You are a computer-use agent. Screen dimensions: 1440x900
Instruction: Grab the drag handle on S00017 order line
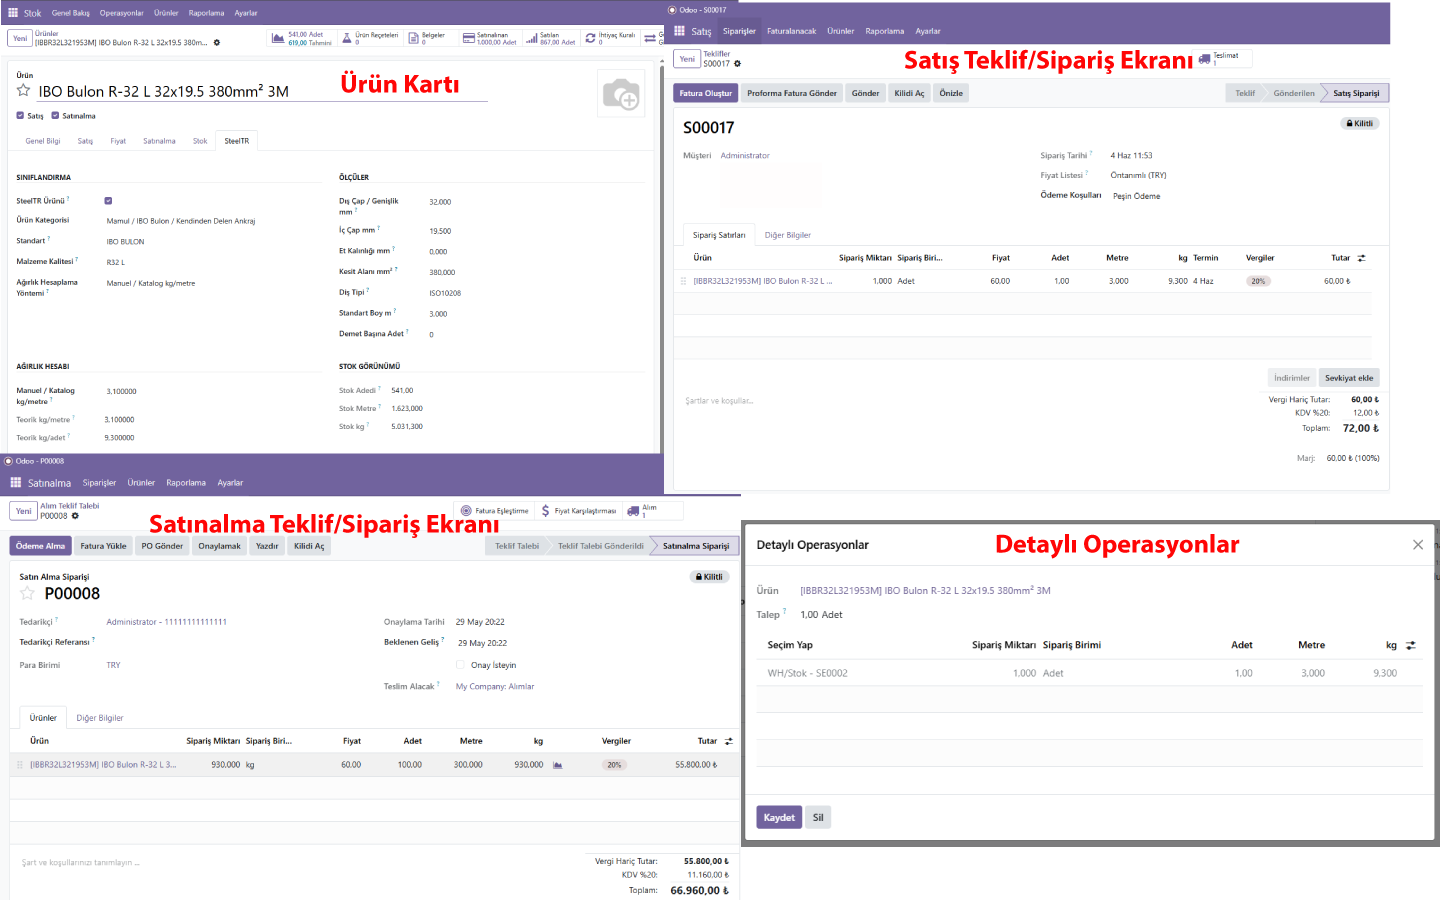click(684, 281)
